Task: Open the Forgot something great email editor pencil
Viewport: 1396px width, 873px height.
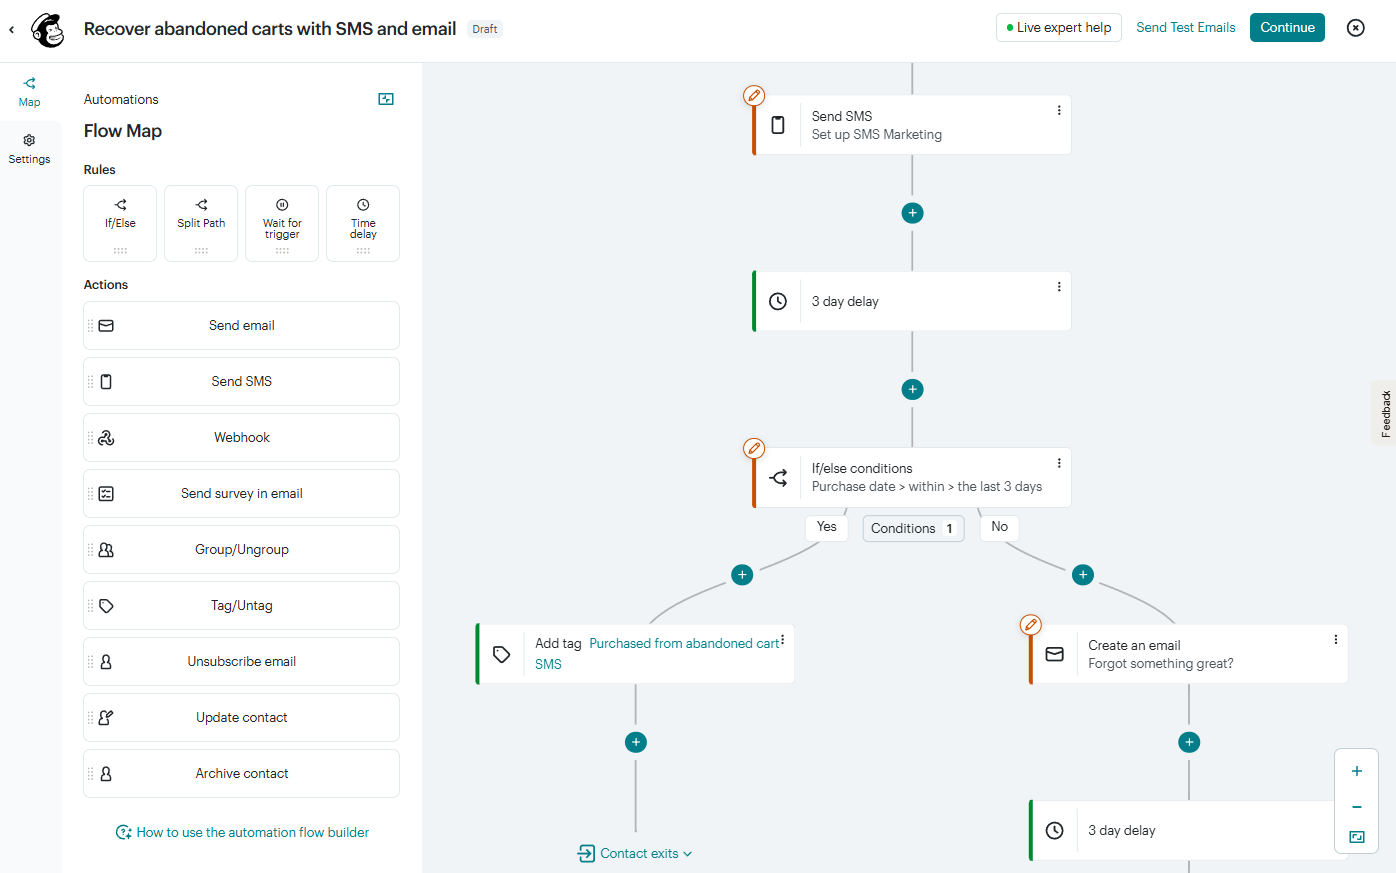Action: [1031, 624]
